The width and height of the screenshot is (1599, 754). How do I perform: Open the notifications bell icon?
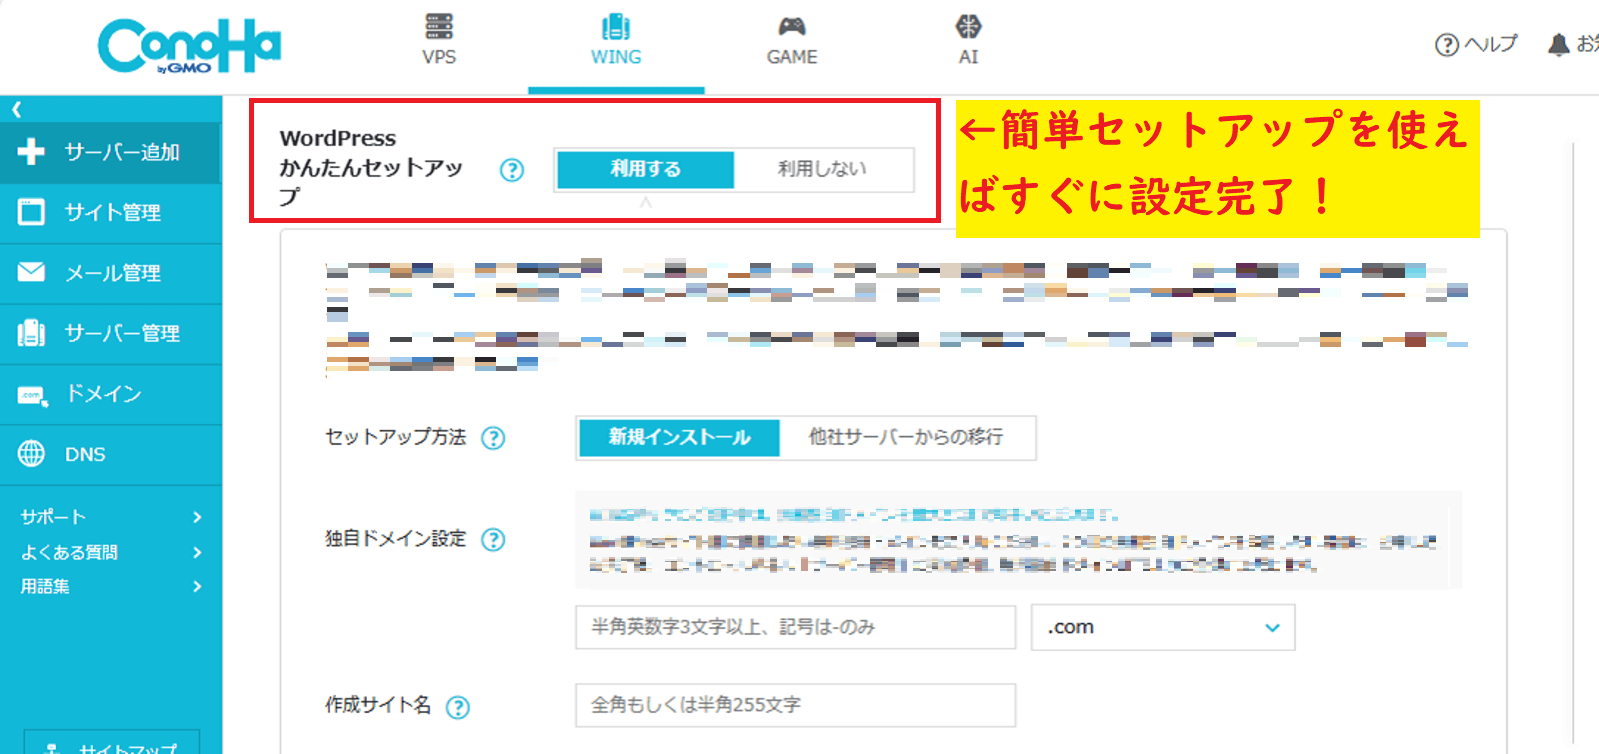pos(1558,45)
